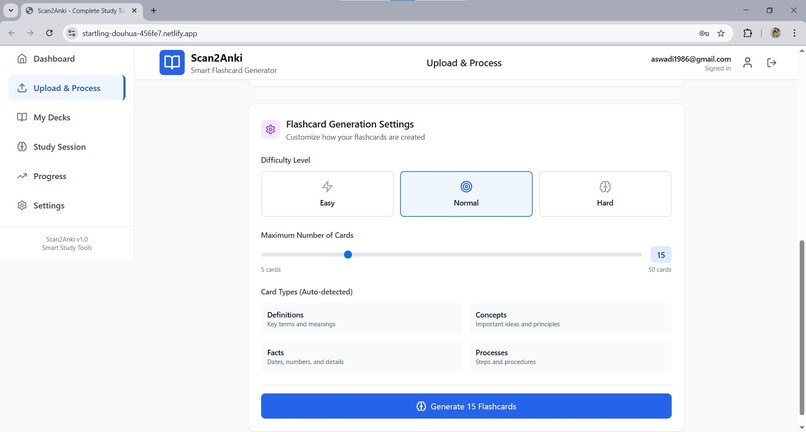Go back in browser history

click(12, 33)
